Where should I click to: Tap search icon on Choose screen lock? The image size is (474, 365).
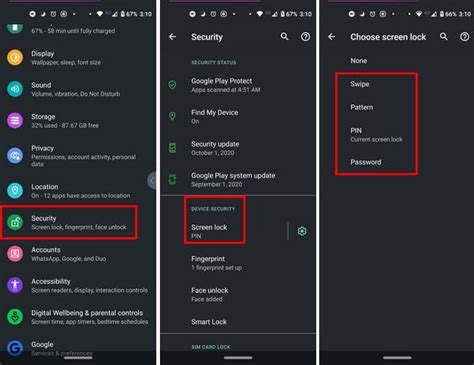click(444, 36)
